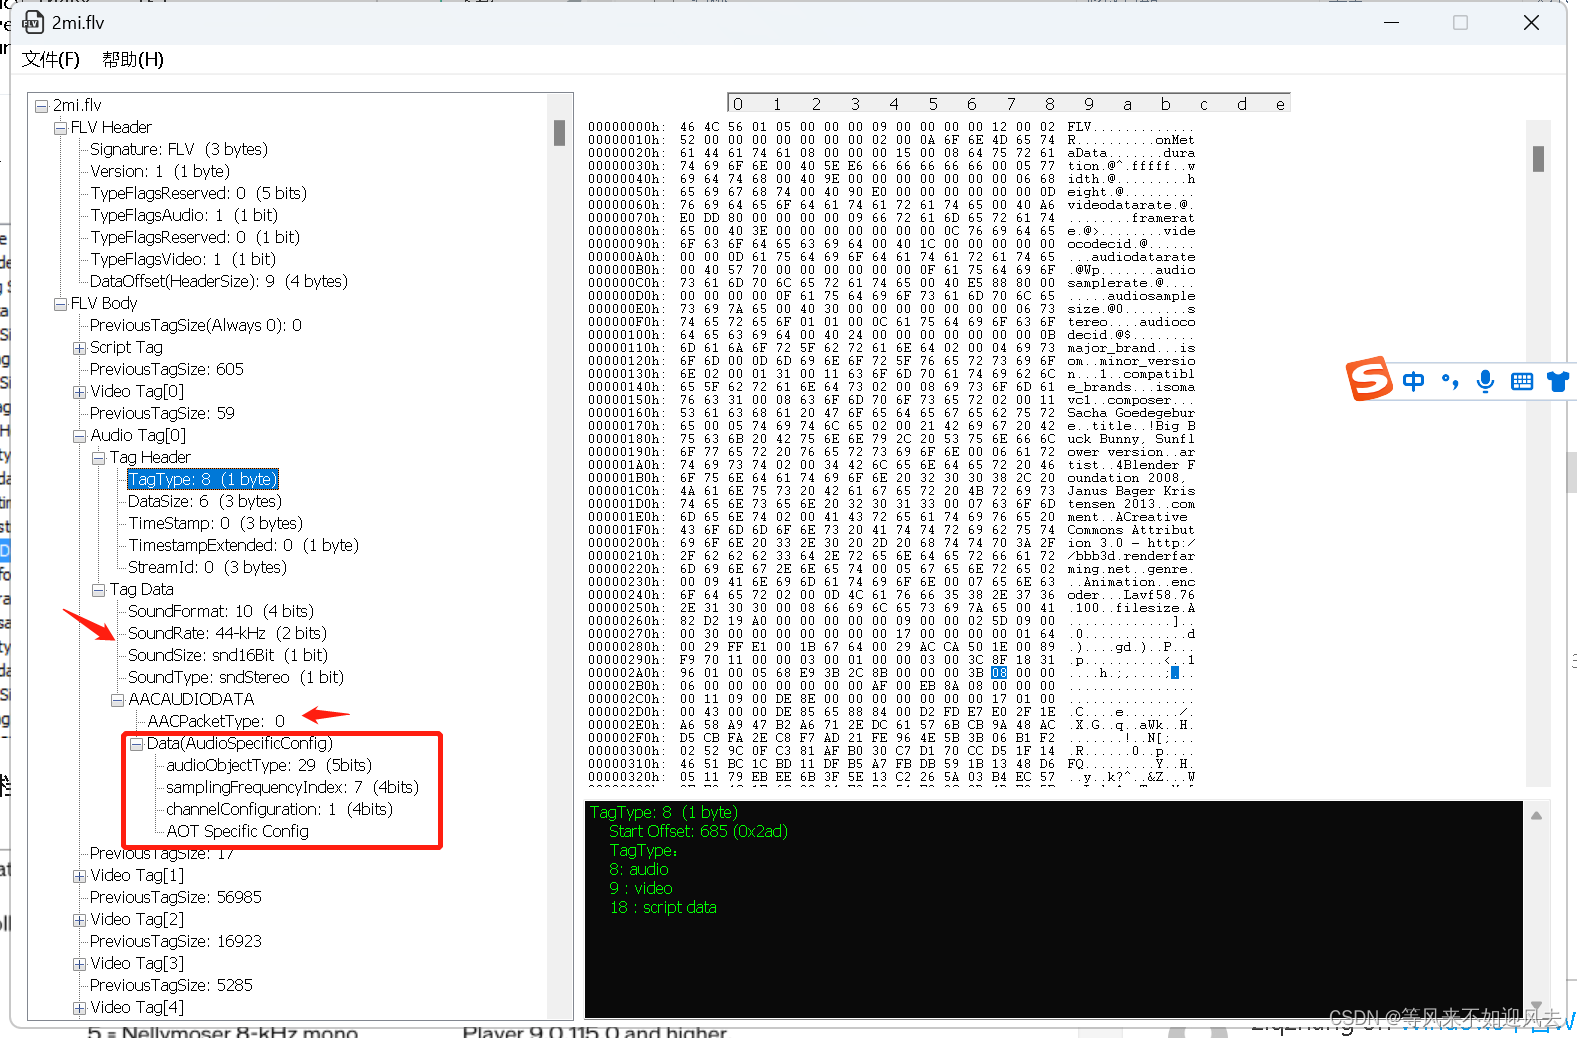The image size is (1577, 1038).
Task: Select PreviousTagSize: 605 row
Action: point(167,369)
